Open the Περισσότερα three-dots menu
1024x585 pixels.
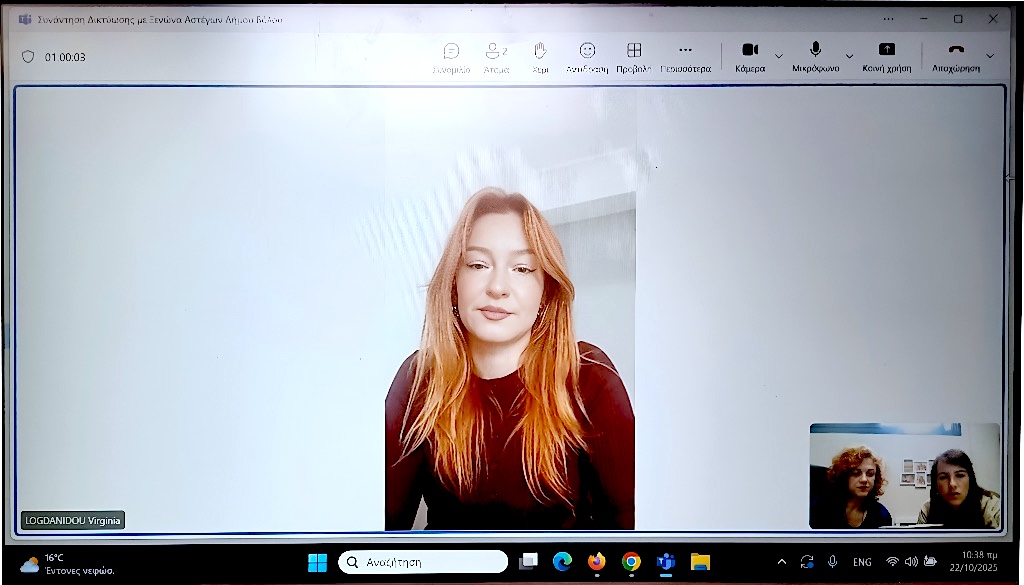pos(685,56)
